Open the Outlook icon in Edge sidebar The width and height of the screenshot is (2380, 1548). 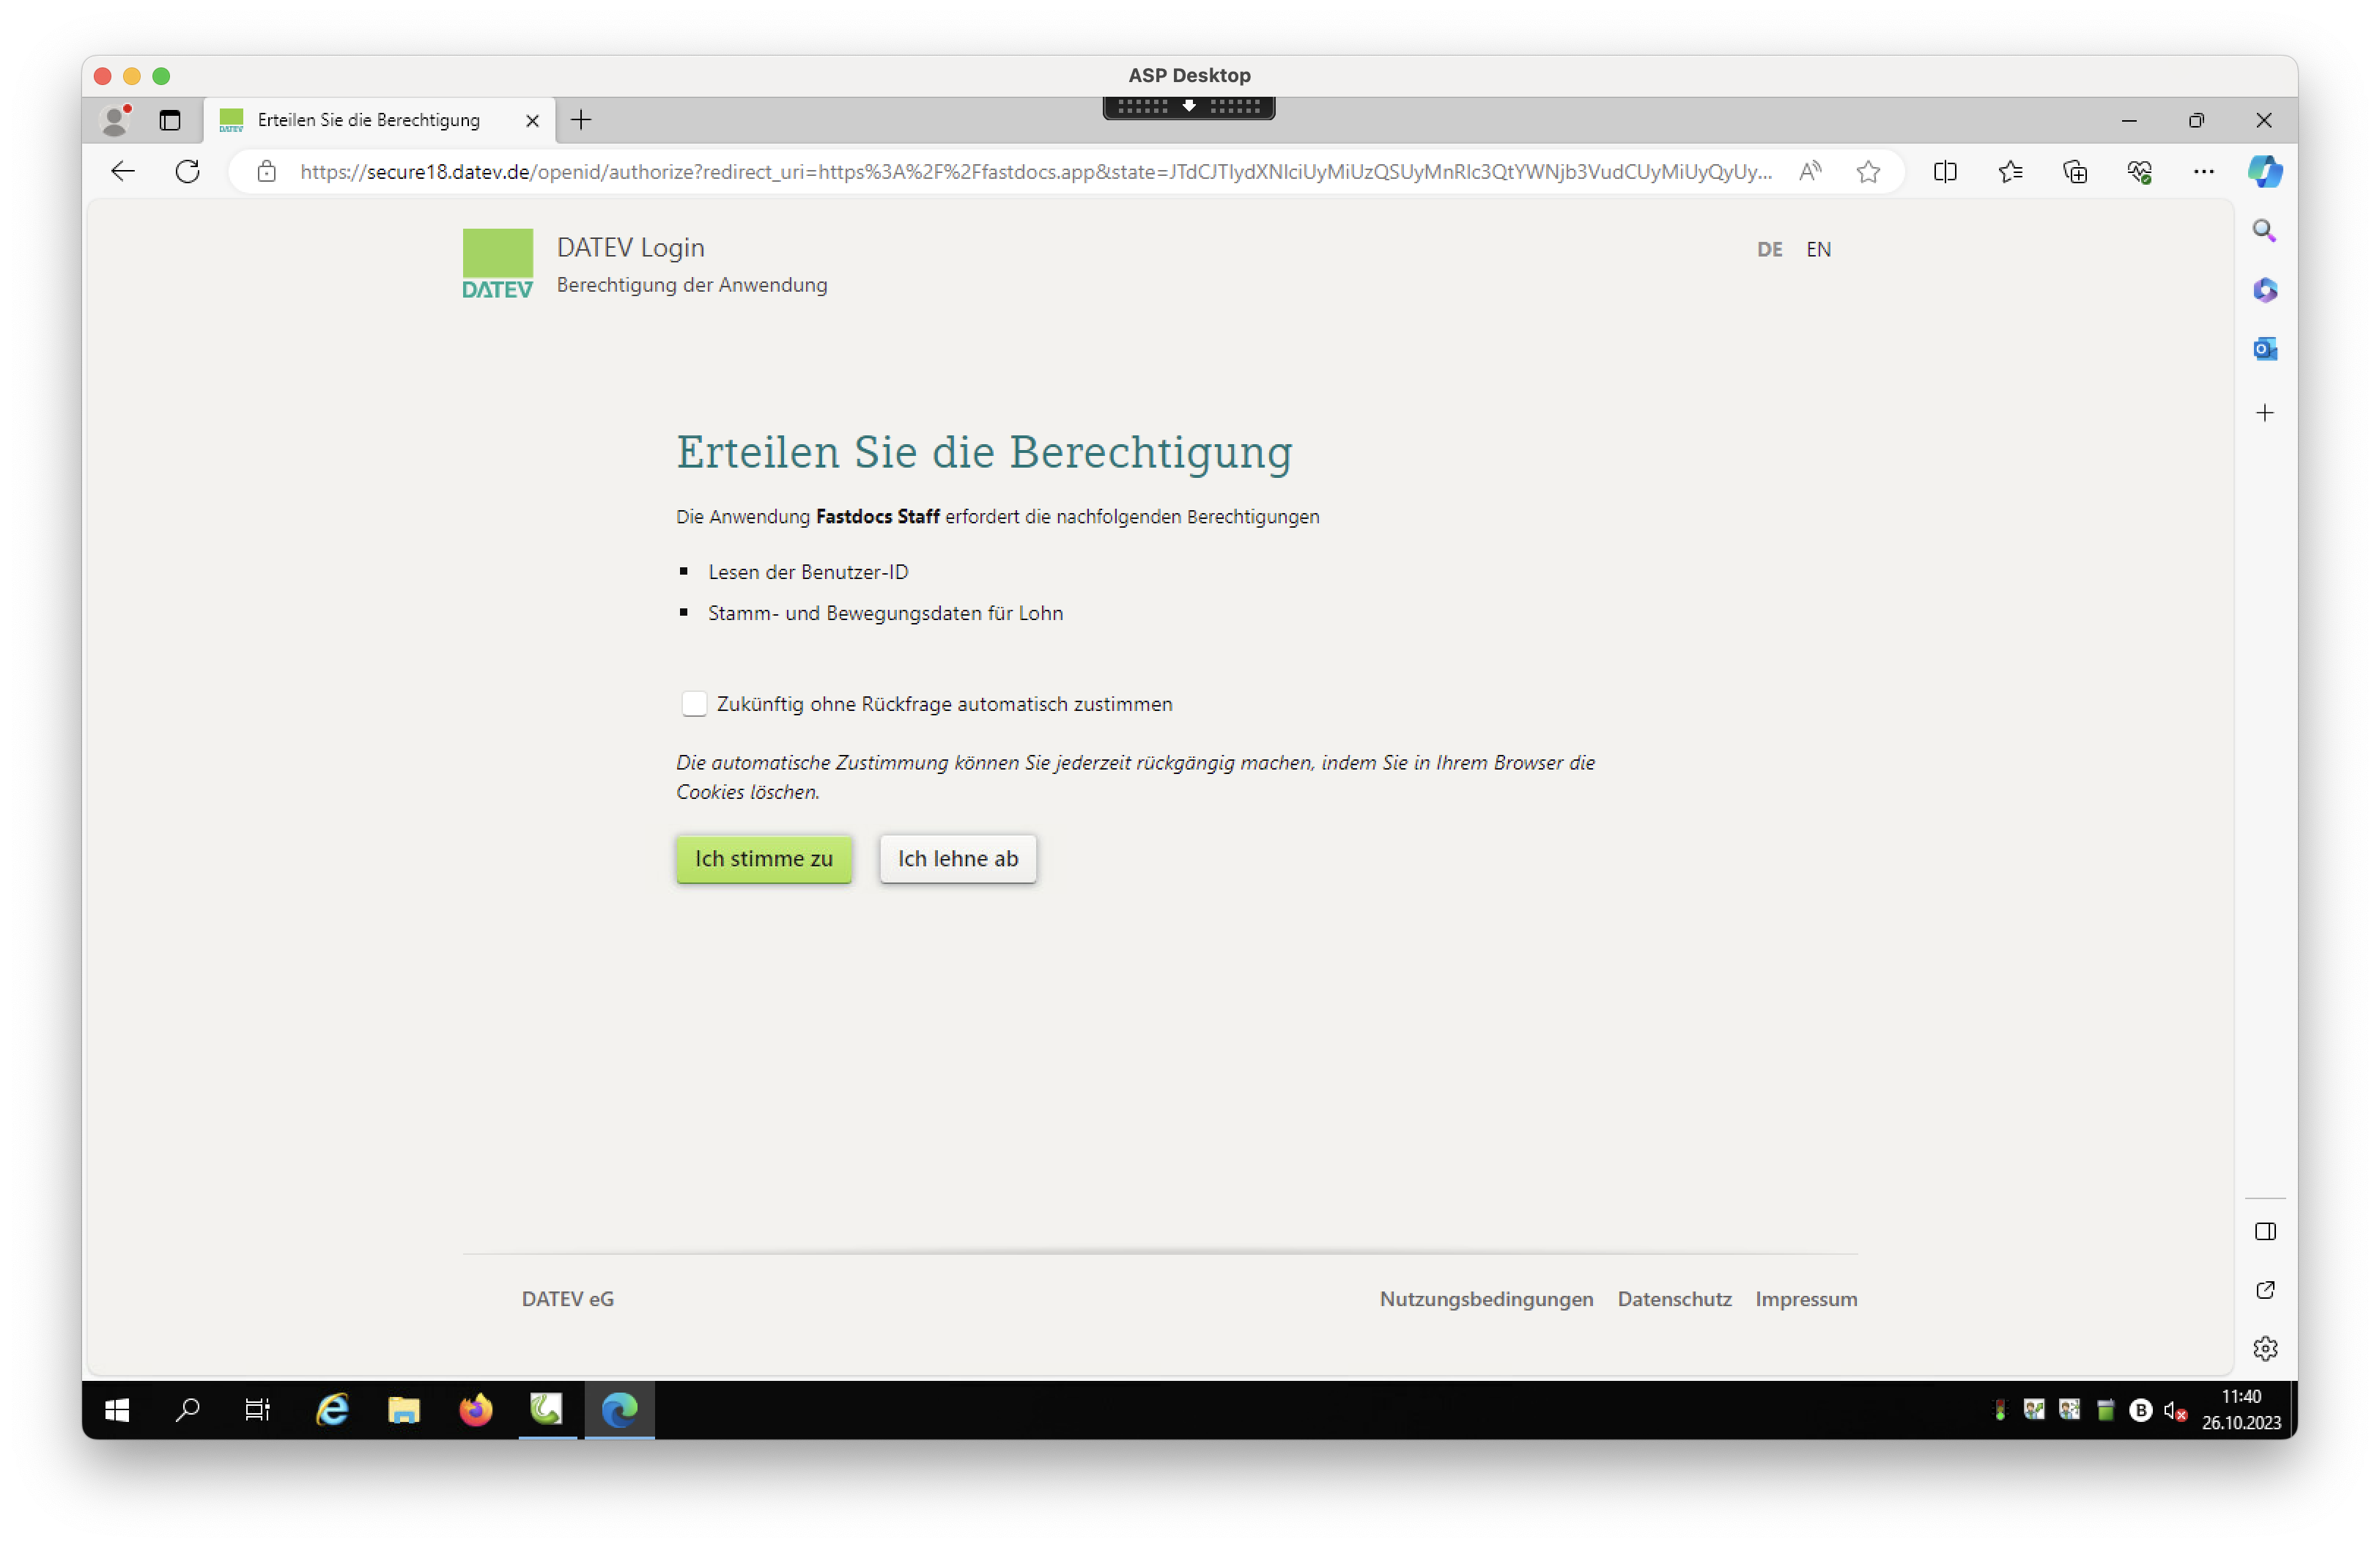coord(2265,349)
